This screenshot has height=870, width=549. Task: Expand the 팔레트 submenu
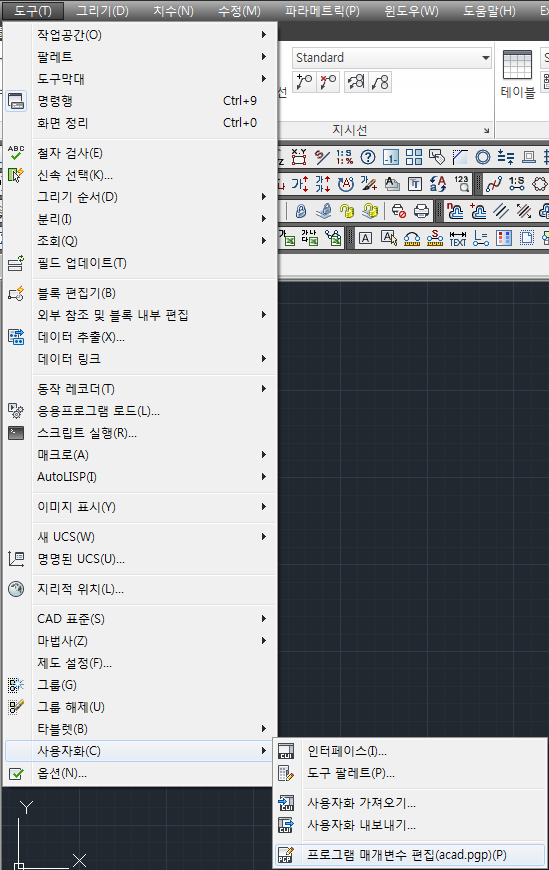140,57
